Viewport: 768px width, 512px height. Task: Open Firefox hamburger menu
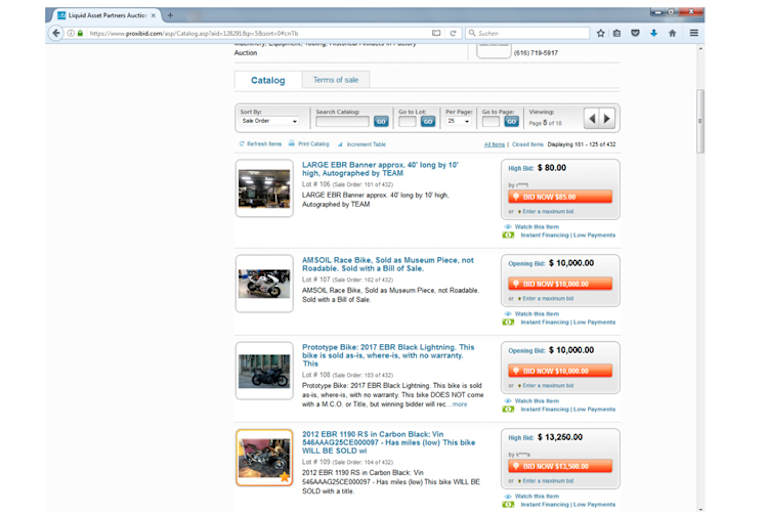(694, 33)
